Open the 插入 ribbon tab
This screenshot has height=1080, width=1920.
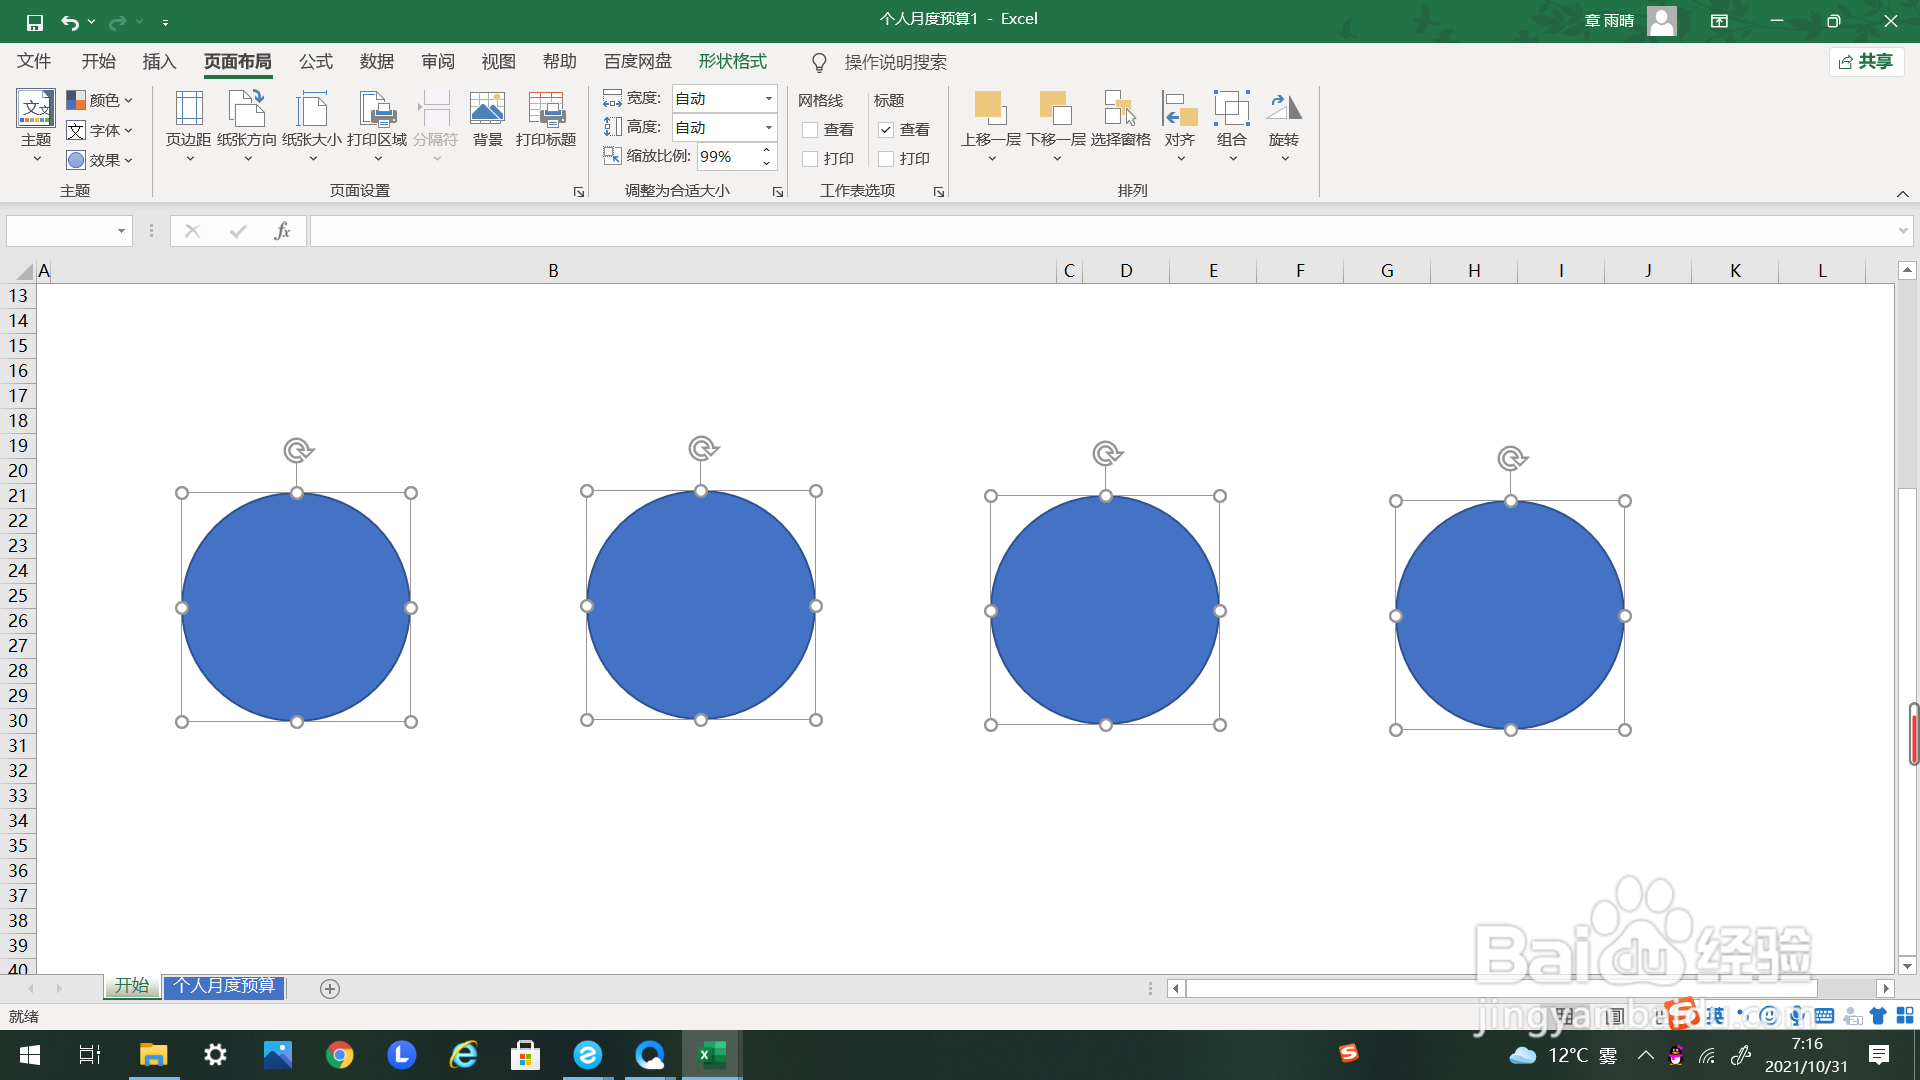click(x=159, y=62)
